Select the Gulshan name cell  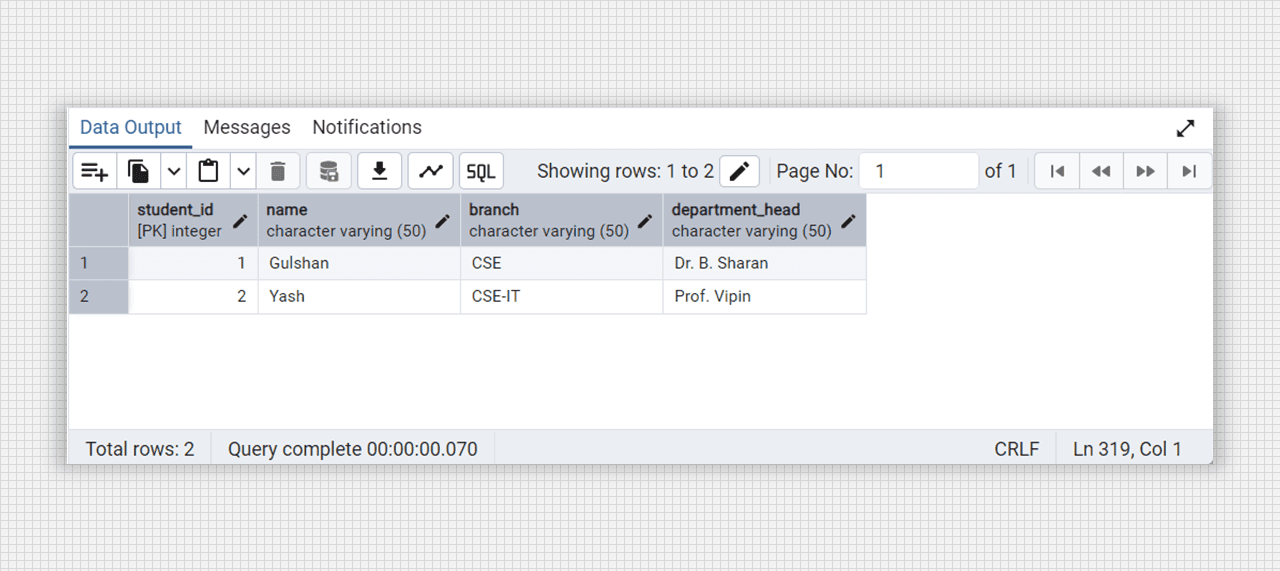pyautogui.click(x=359, y=264)
